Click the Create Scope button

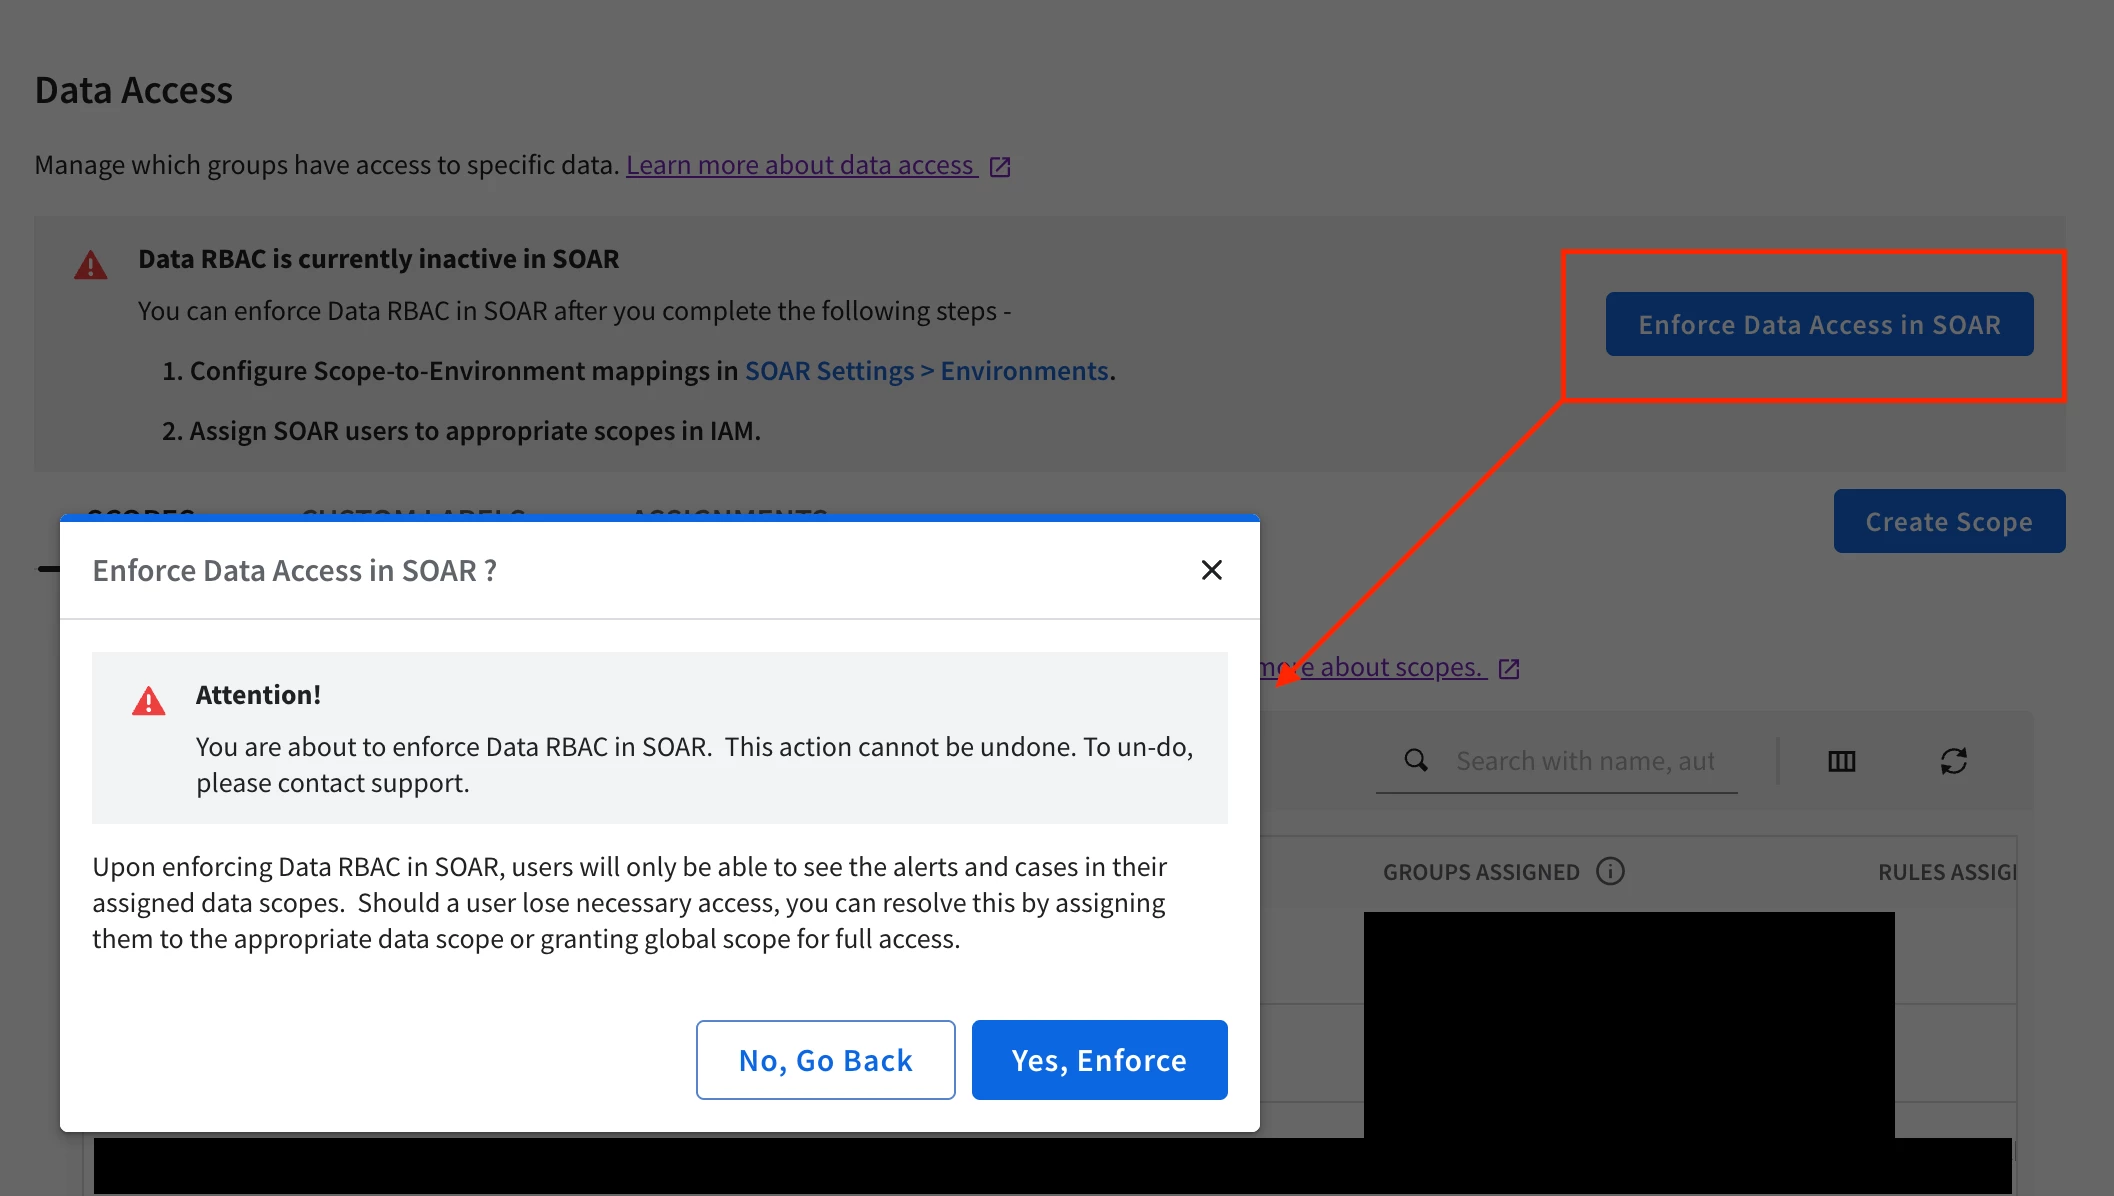click(1949, 521)
